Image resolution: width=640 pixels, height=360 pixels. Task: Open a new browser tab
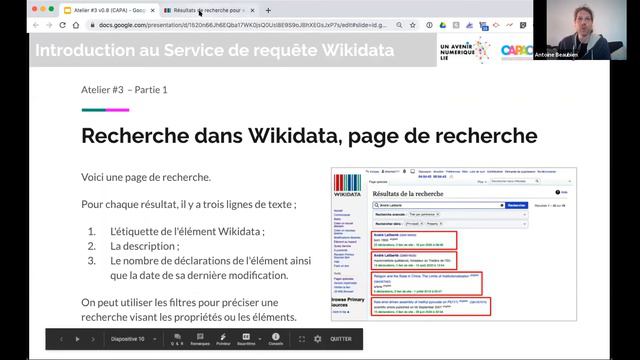[x=268, y=10]
